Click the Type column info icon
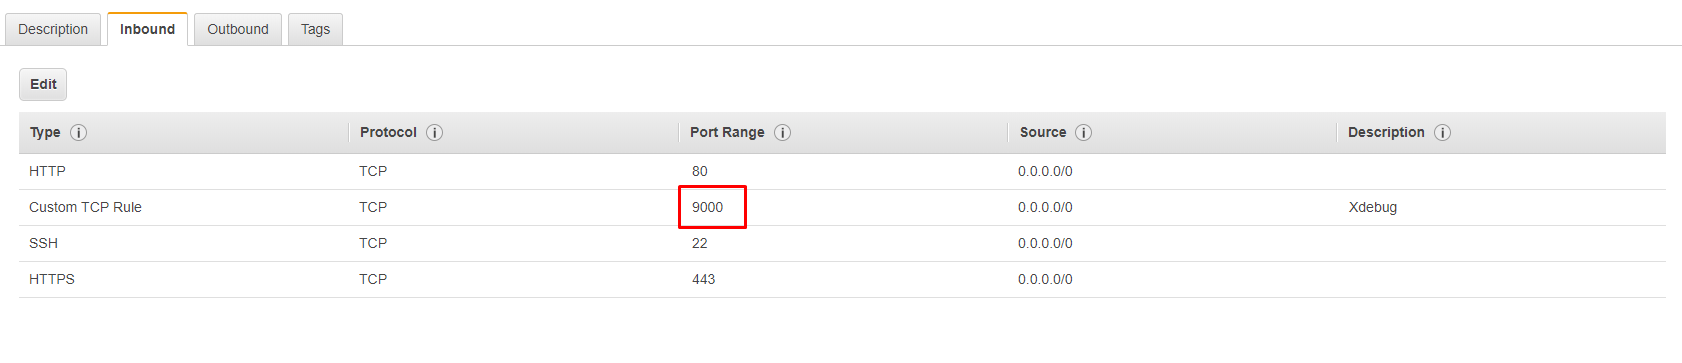The width and height of the screenshot is (1682, 363). tap(78, 132)
